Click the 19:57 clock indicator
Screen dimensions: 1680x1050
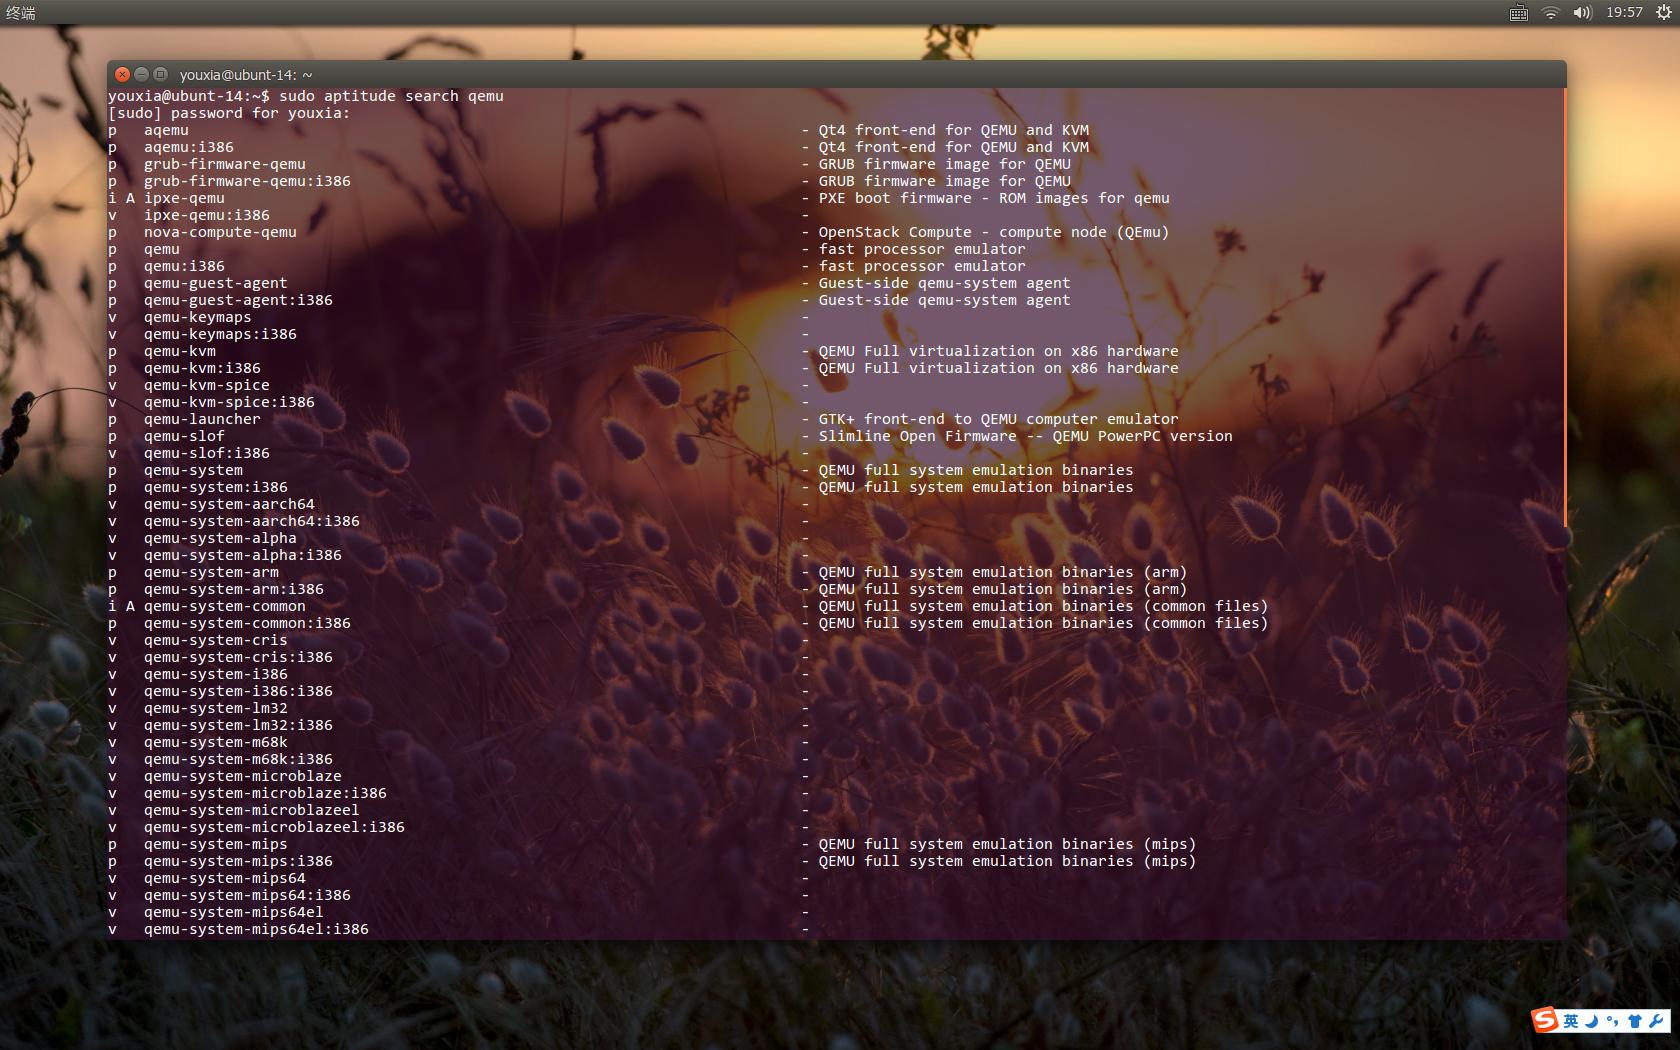tap(1625, 13)
